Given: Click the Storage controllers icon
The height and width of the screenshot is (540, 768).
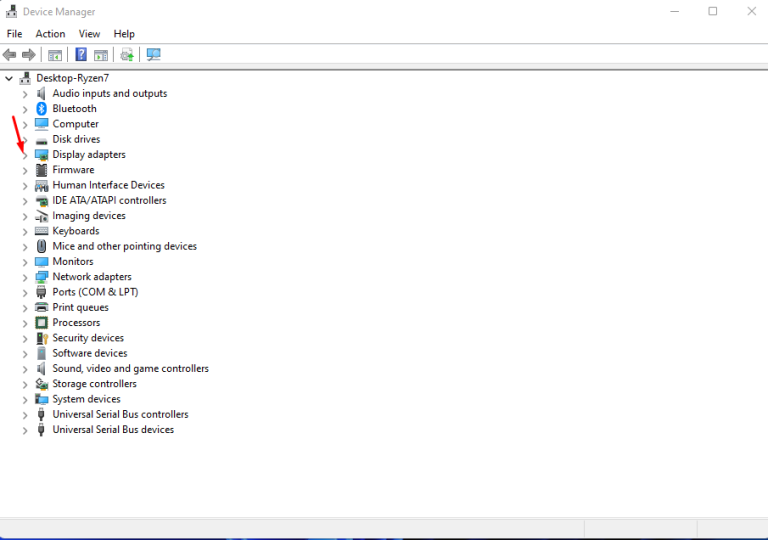Looking at the screenshot, I should pos(42,384).
